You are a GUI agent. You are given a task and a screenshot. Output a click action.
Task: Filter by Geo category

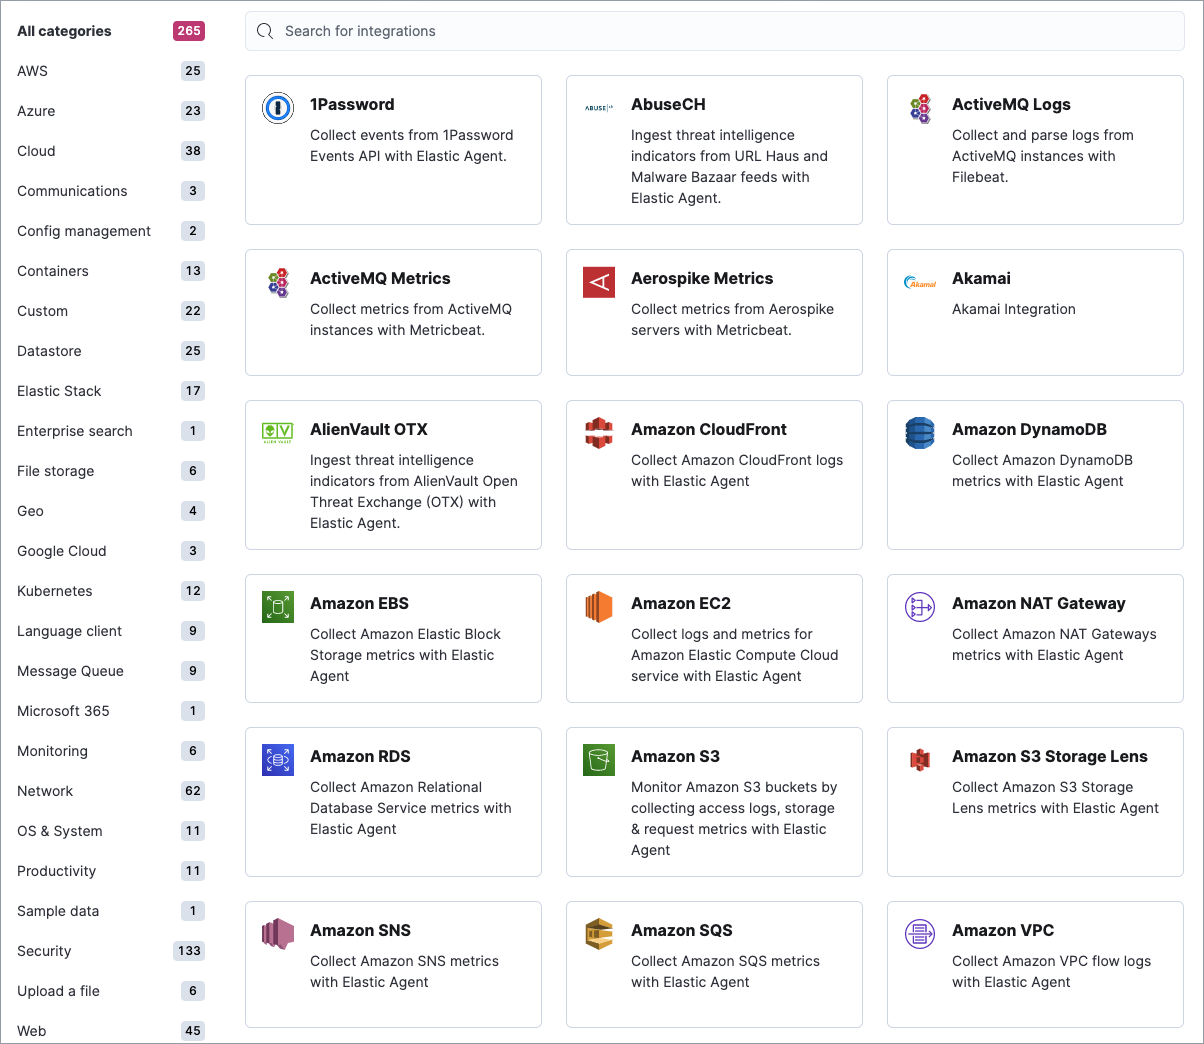pos(110,511)
